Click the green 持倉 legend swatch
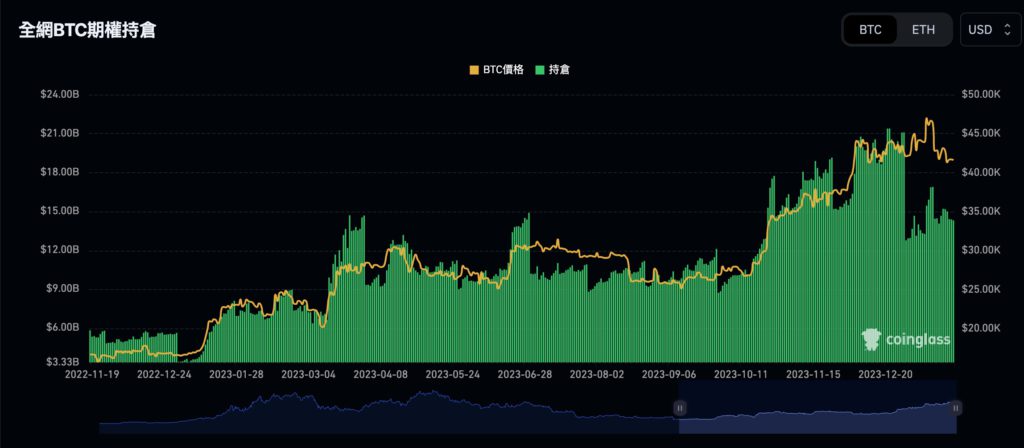The image size is (1024, 448). (541, 70)
